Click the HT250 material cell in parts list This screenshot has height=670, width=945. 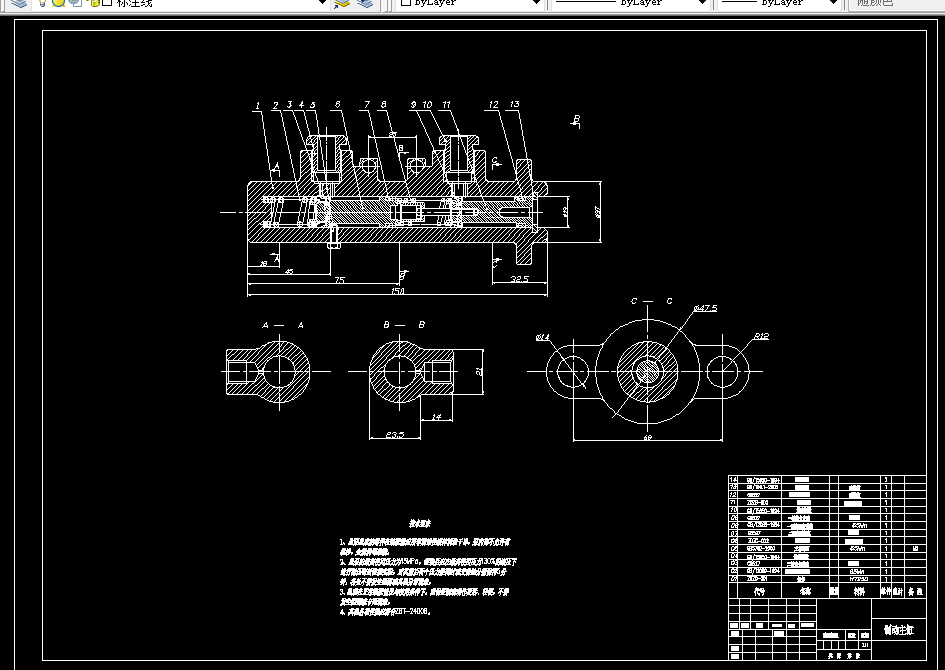tap(858, 578)
